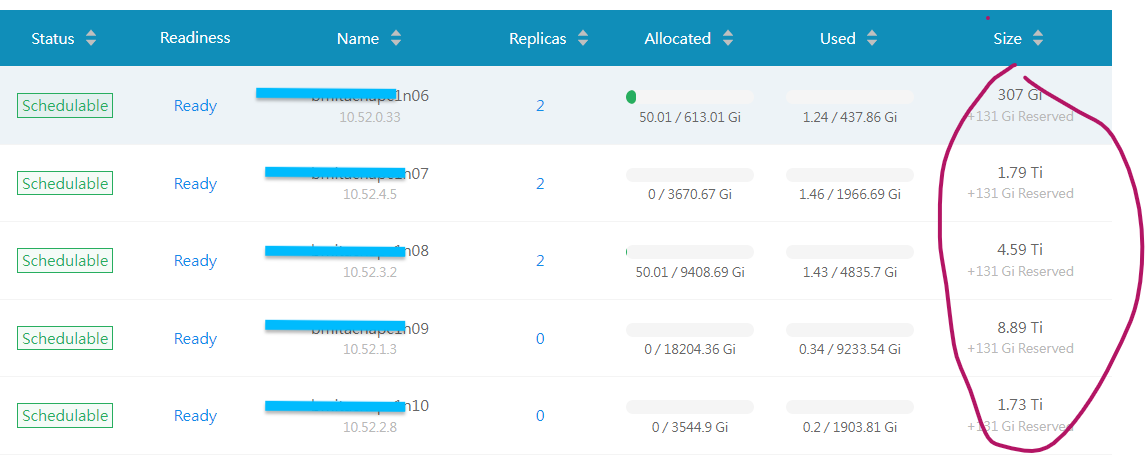1145x471 pixels.
Task: Open replicas count 0 for node 10.52.1.3
Action: [540, 339]
